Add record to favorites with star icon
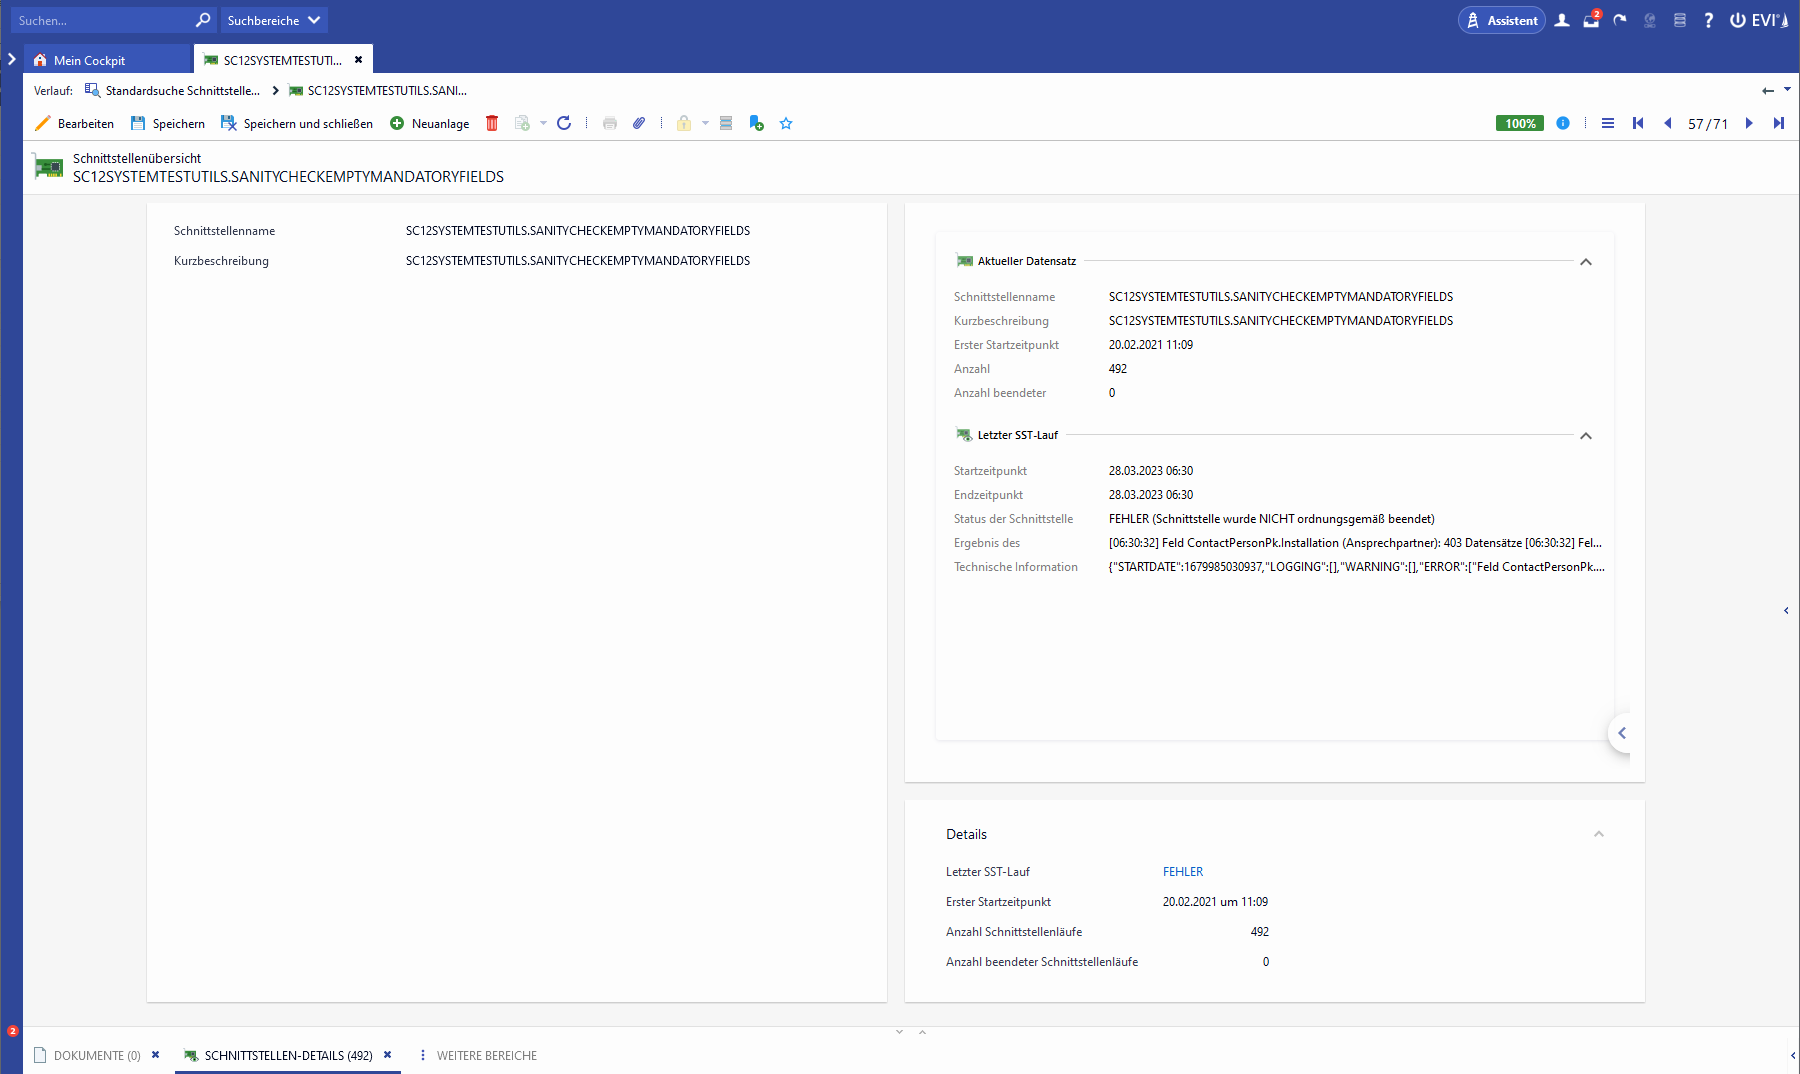This screenshot has height=1074, width=1800. point(786,123)
